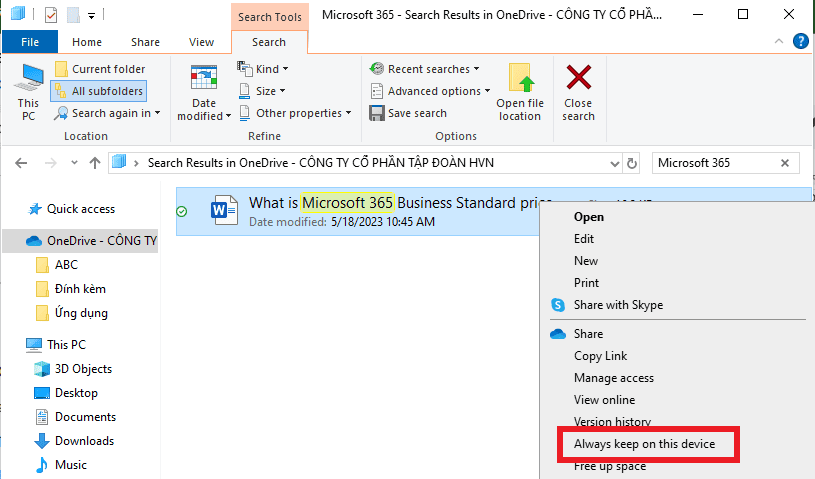Click Back navigation arrow
815x479 pixels.
[x=21, y=163]
